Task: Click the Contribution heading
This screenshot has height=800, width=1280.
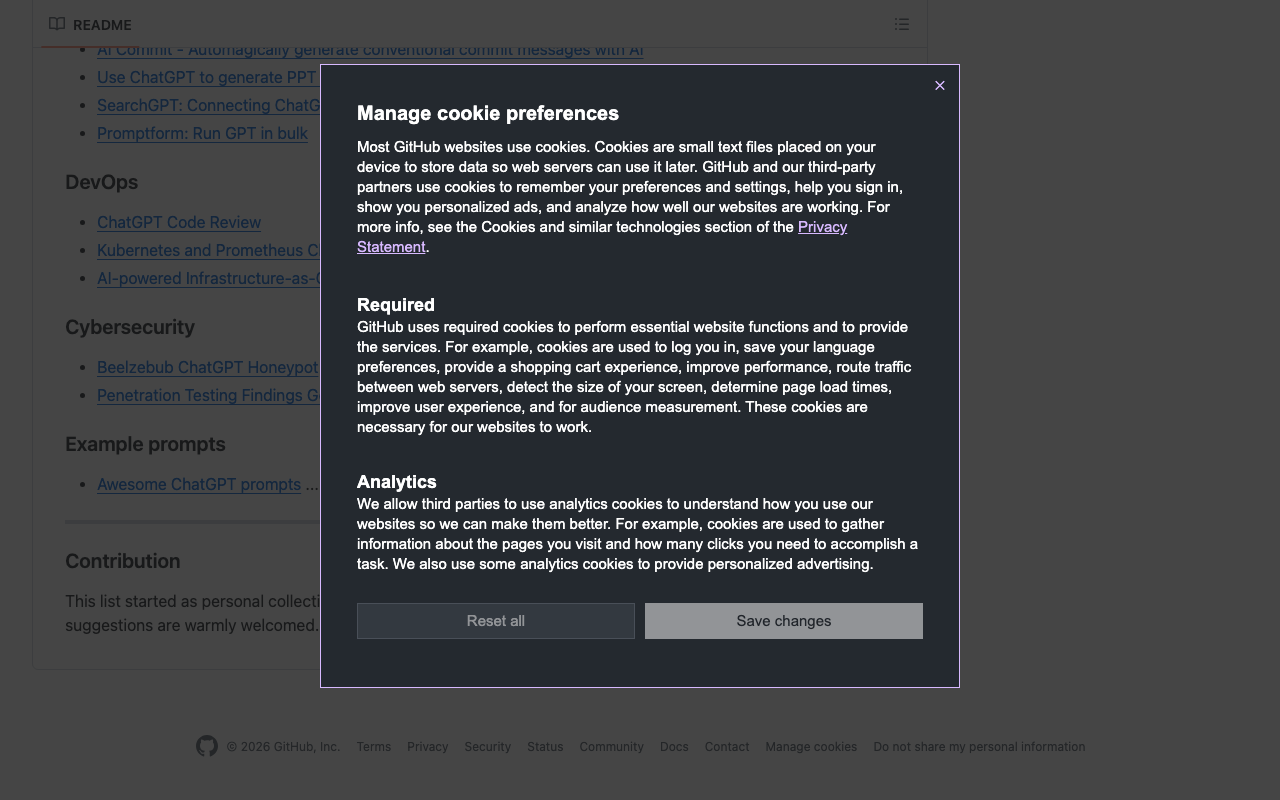Action: click(123, 561)
